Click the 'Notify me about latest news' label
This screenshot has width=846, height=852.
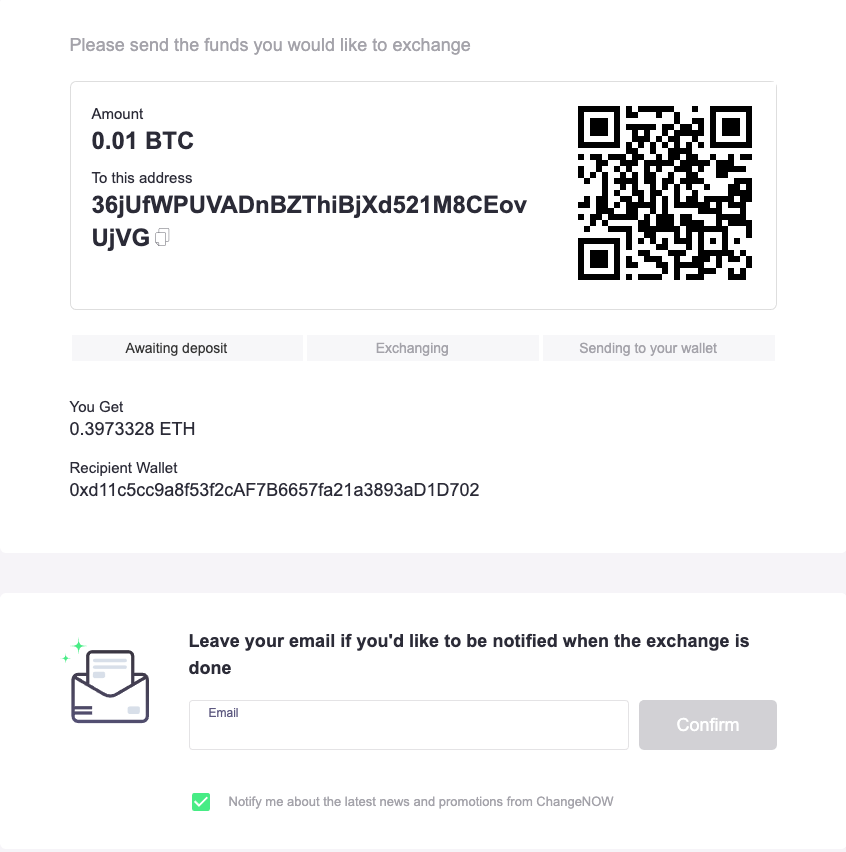point(421,801)
